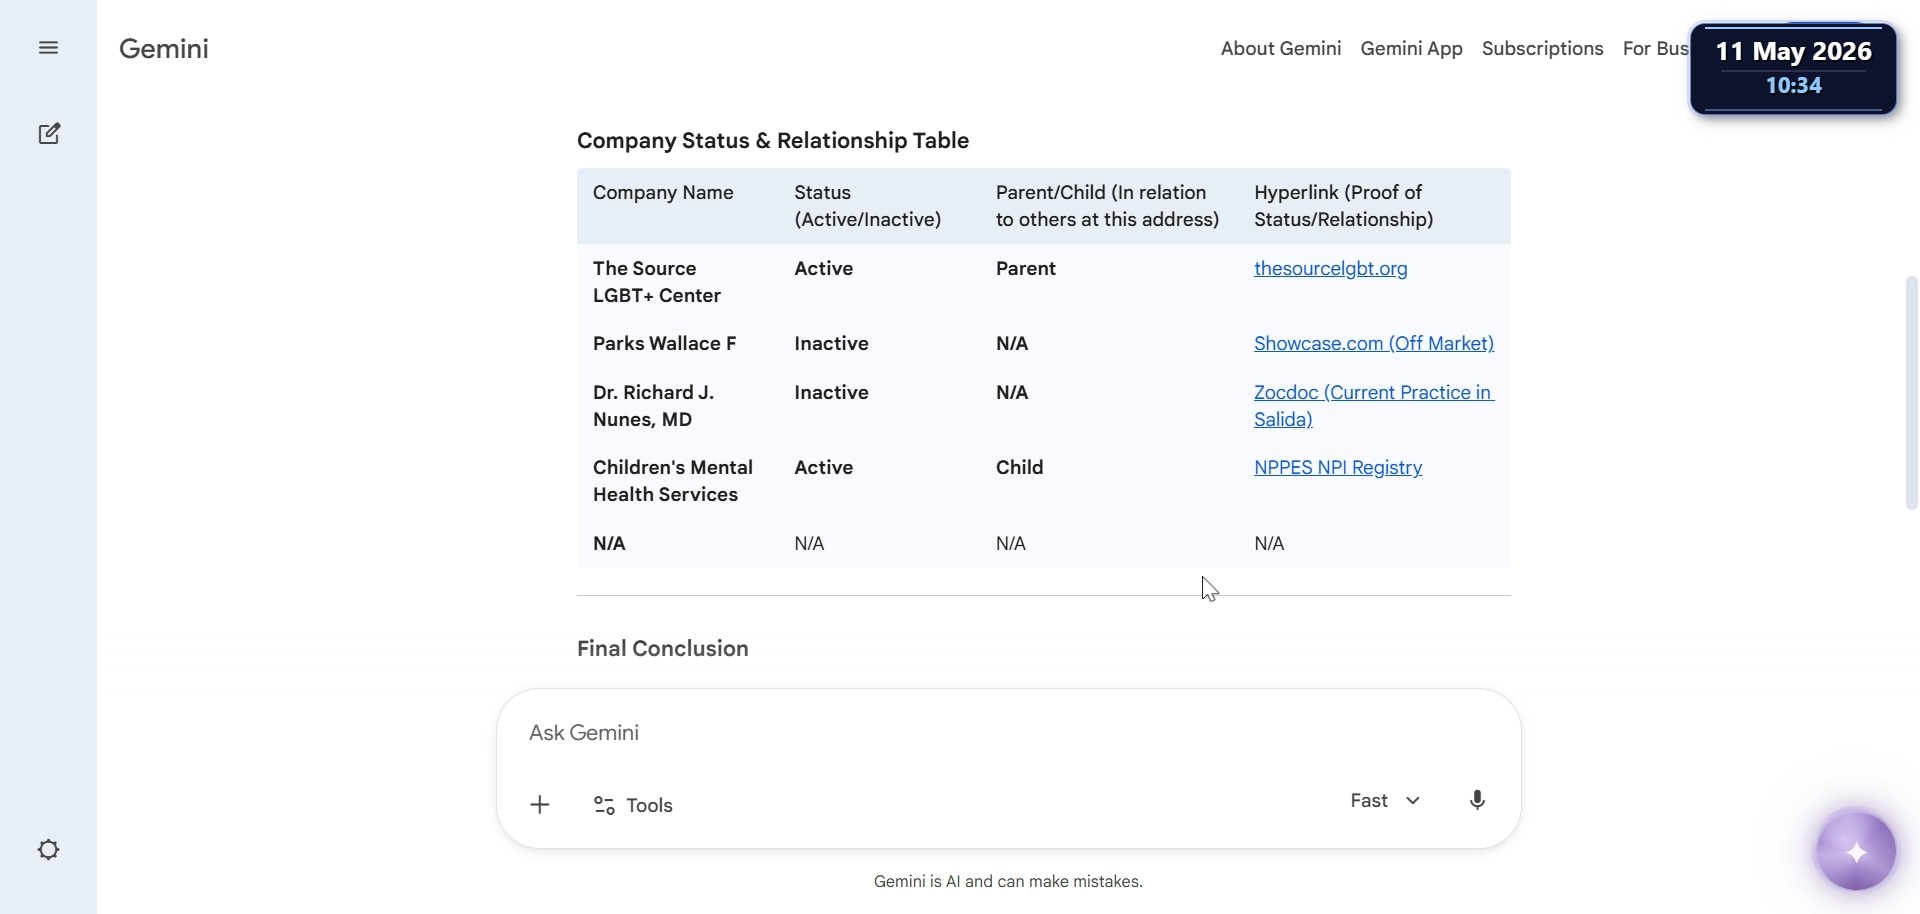Click the 'Company Name' column header
Image resolution: width=1920 pixels, height=914 pixels.
coord(663,192)
